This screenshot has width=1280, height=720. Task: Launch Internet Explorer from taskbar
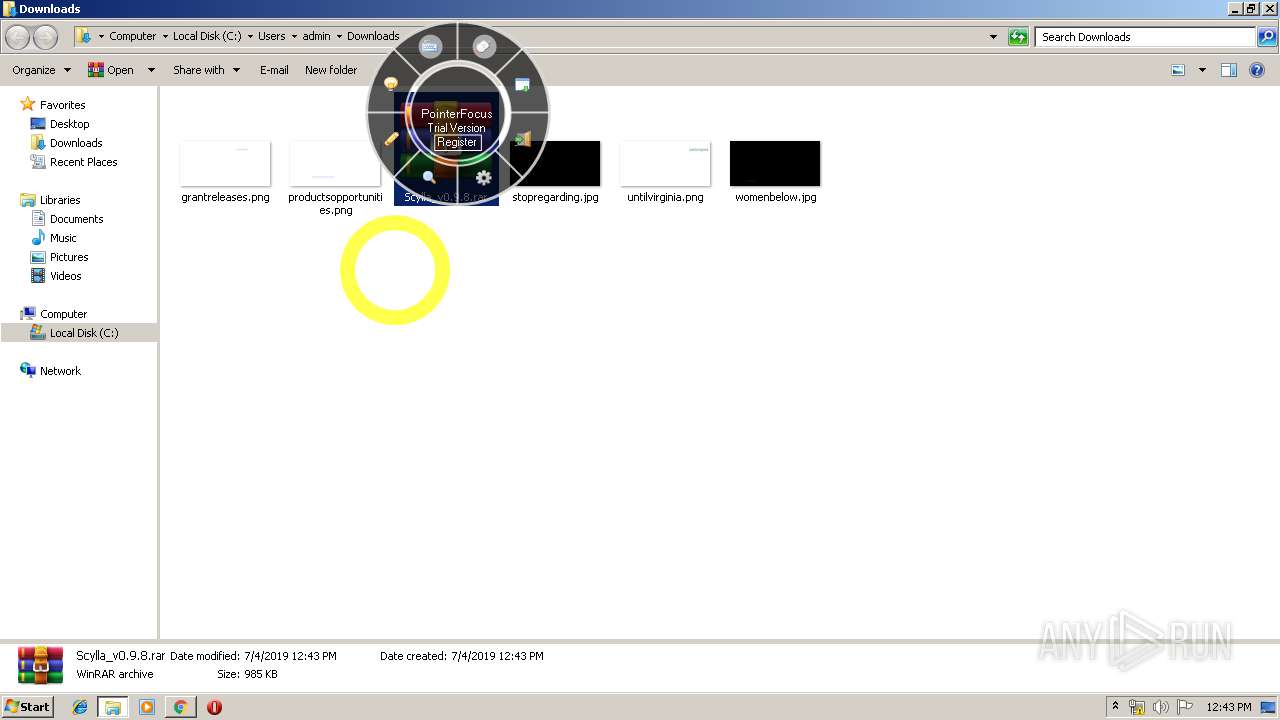80,707
